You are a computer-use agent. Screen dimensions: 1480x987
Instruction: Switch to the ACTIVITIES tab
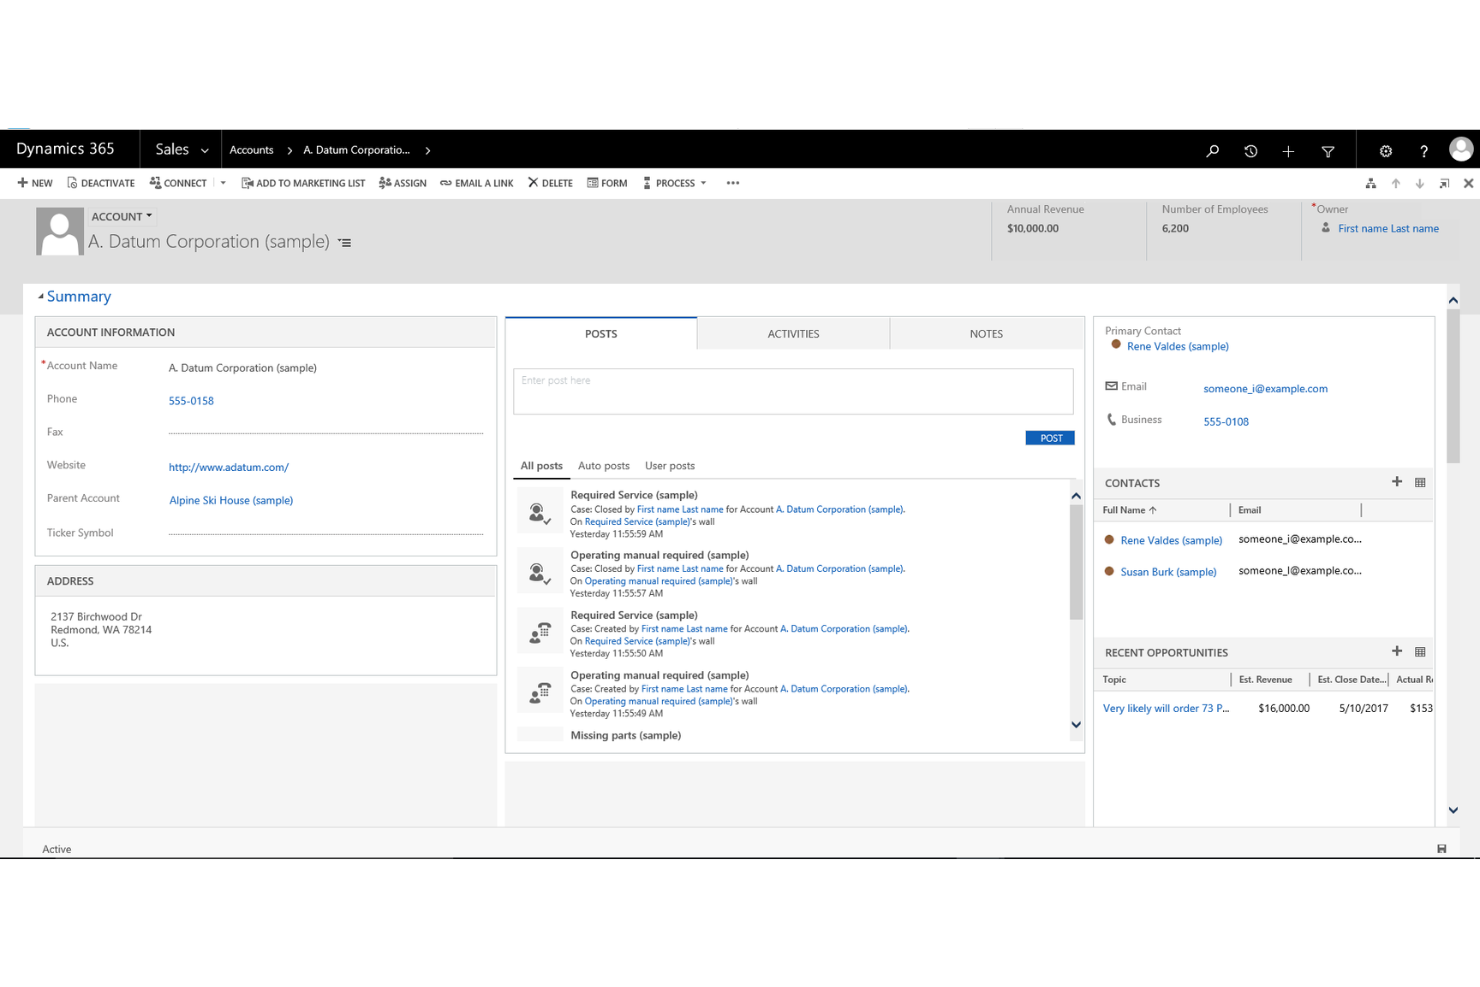[794, 334]
